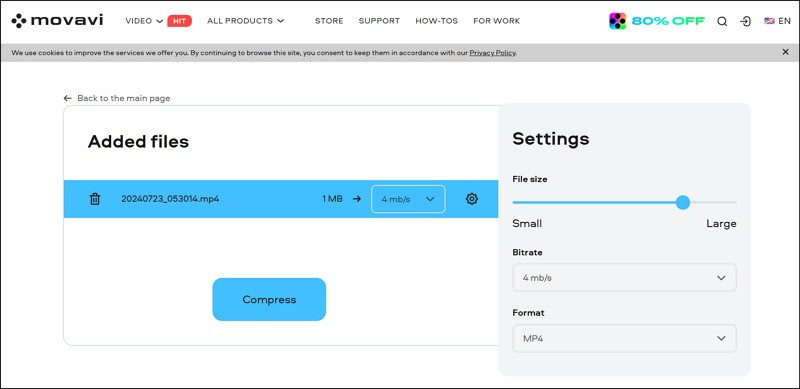Open file settings via gear icon

(472, 199)
